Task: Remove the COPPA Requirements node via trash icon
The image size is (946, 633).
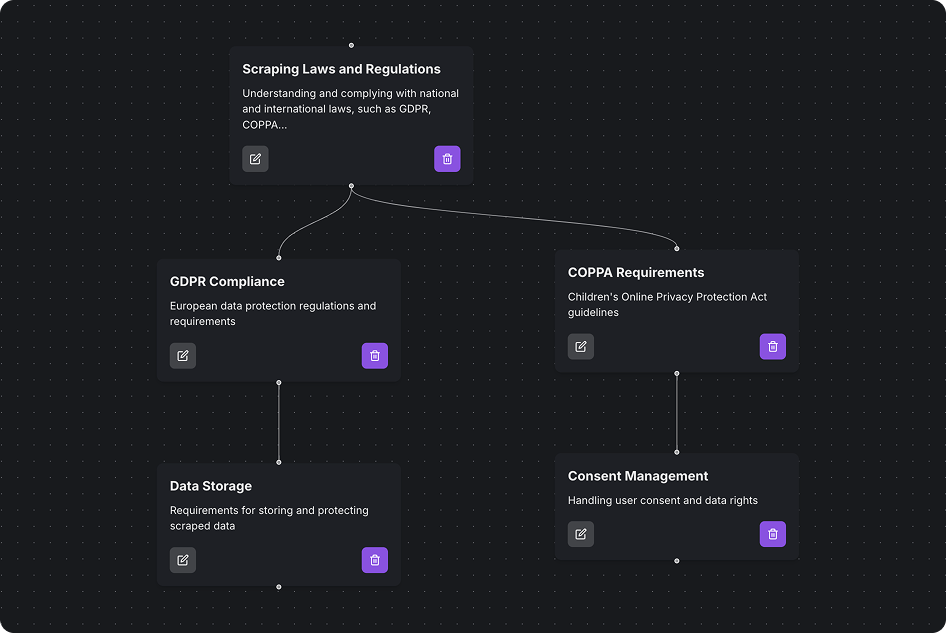Action: point(772,346)
